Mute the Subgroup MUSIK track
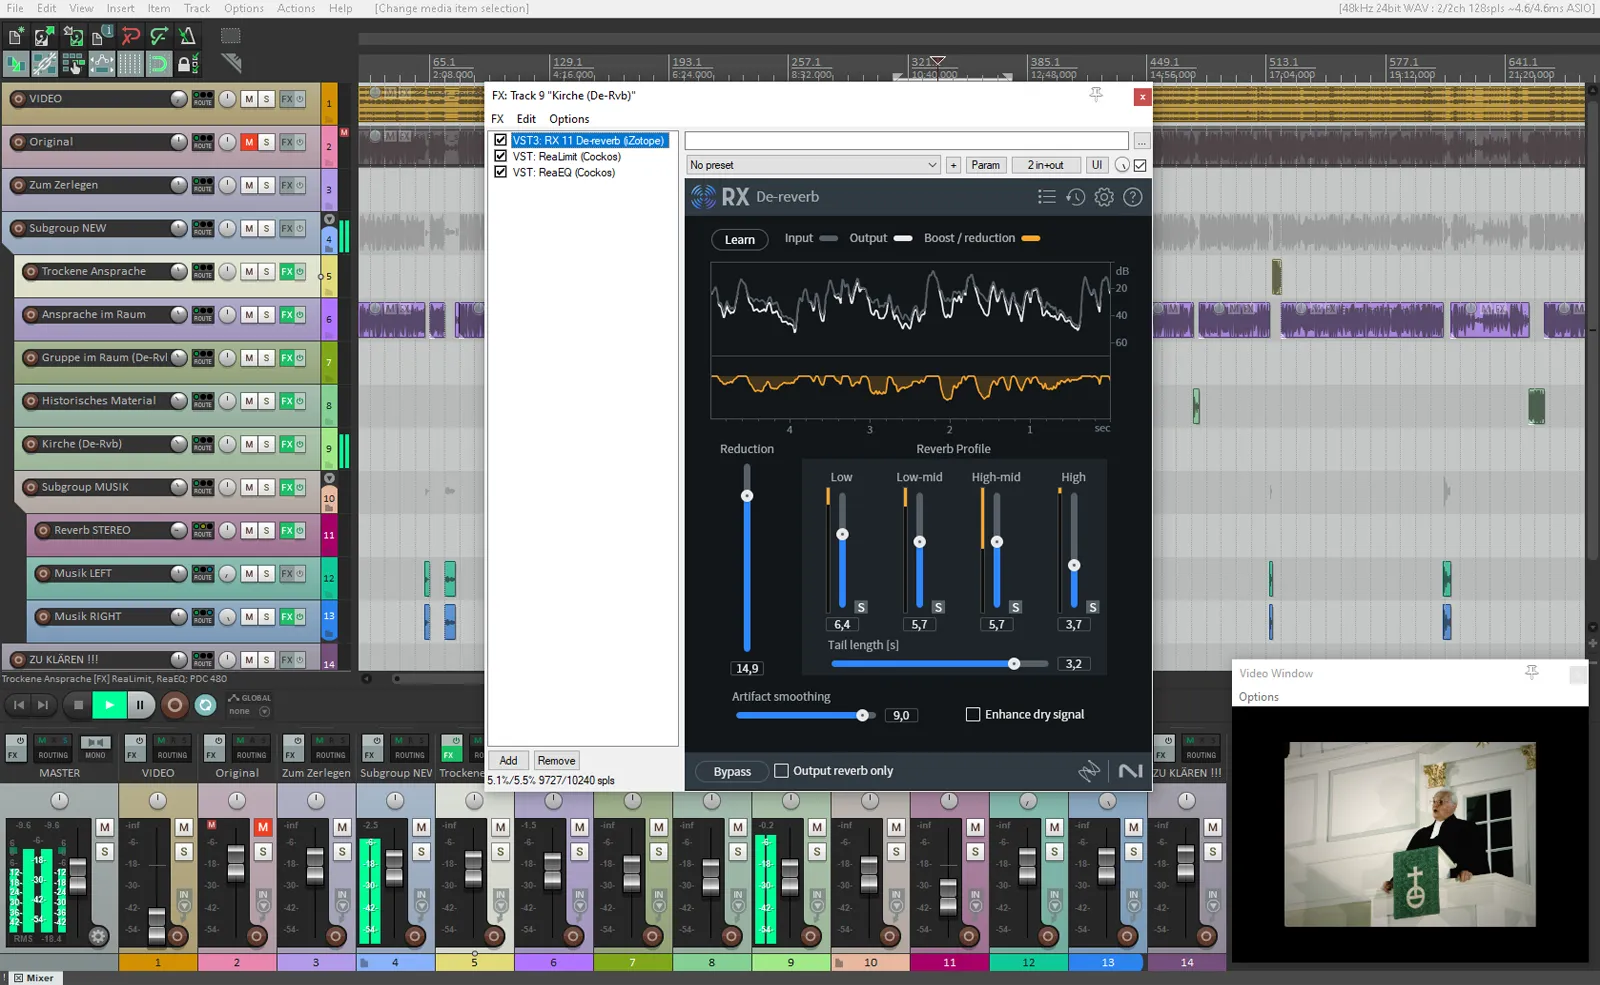The image size is (1600, 985). [249, 487]
